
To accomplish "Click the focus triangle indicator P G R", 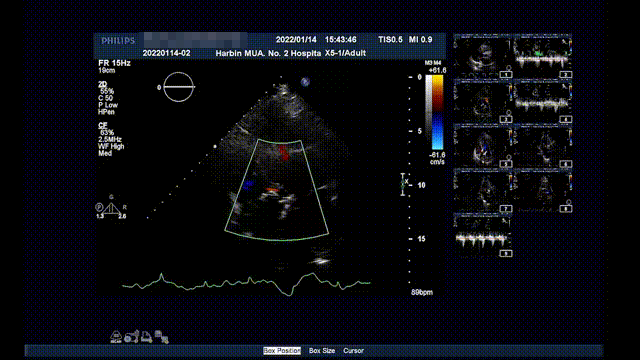I will (x=111, y=208).
